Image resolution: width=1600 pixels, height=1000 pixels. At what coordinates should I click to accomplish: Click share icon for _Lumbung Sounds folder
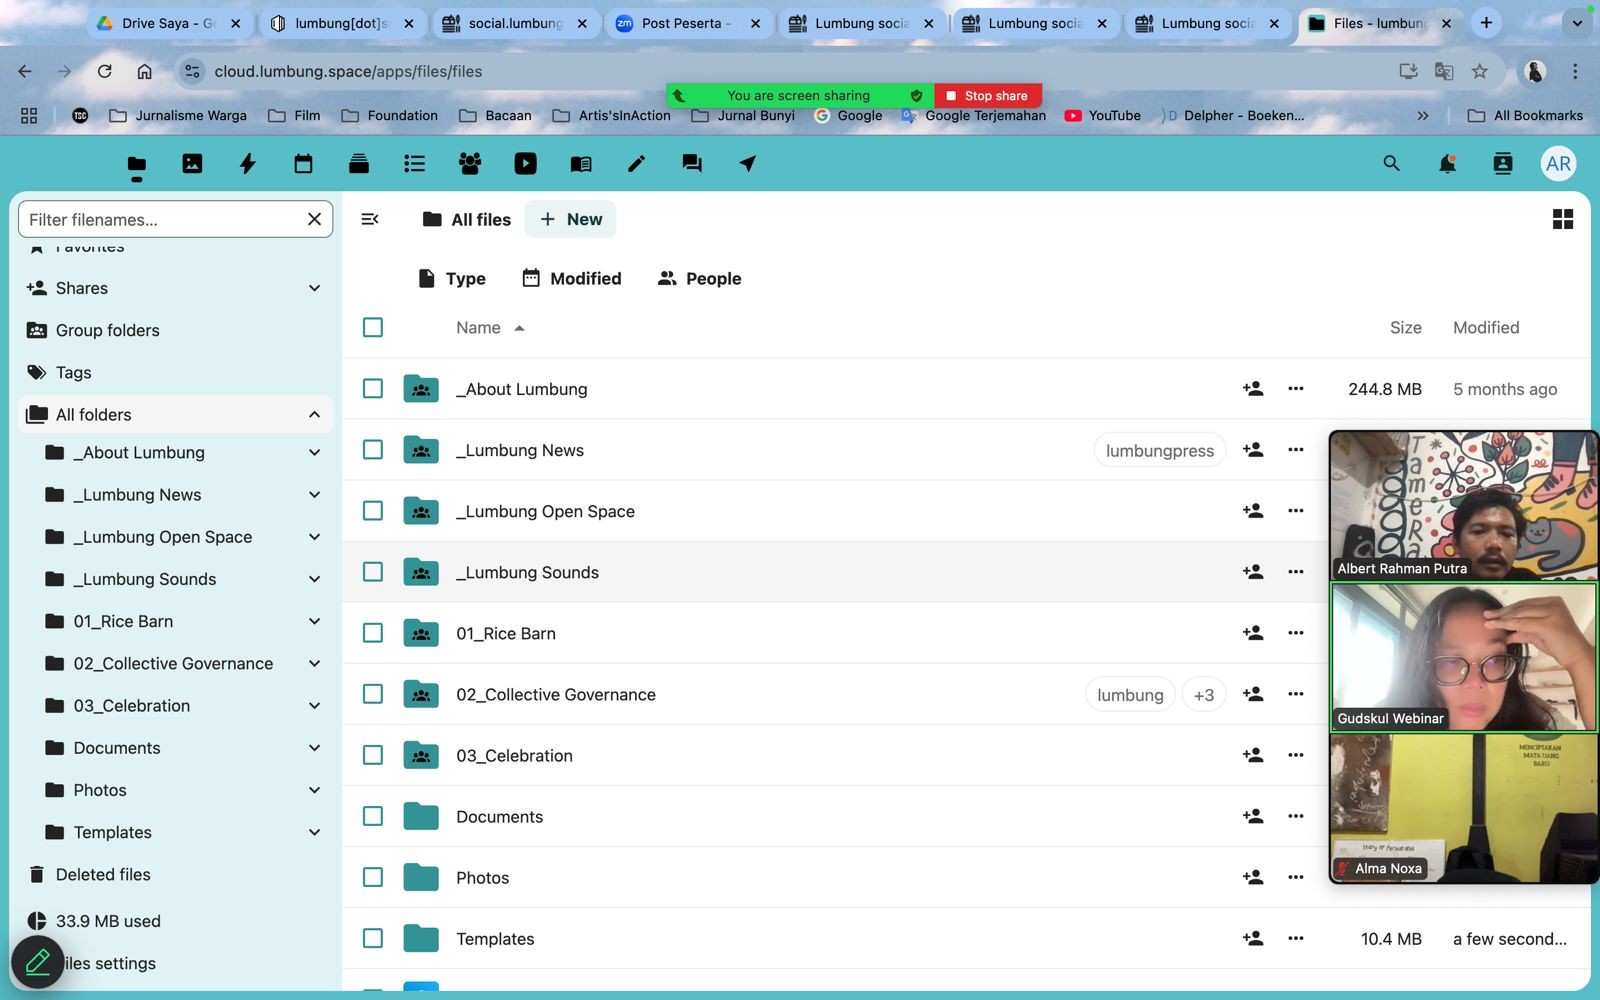point(1252,572)
